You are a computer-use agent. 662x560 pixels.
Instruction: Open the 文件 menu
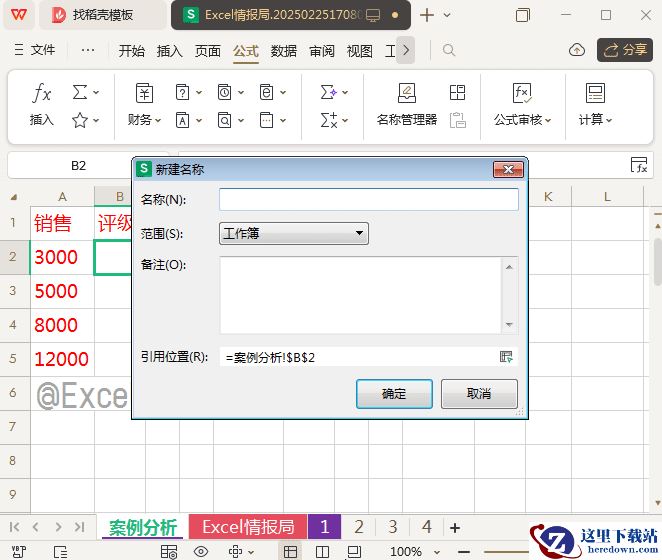click(35, 50)
